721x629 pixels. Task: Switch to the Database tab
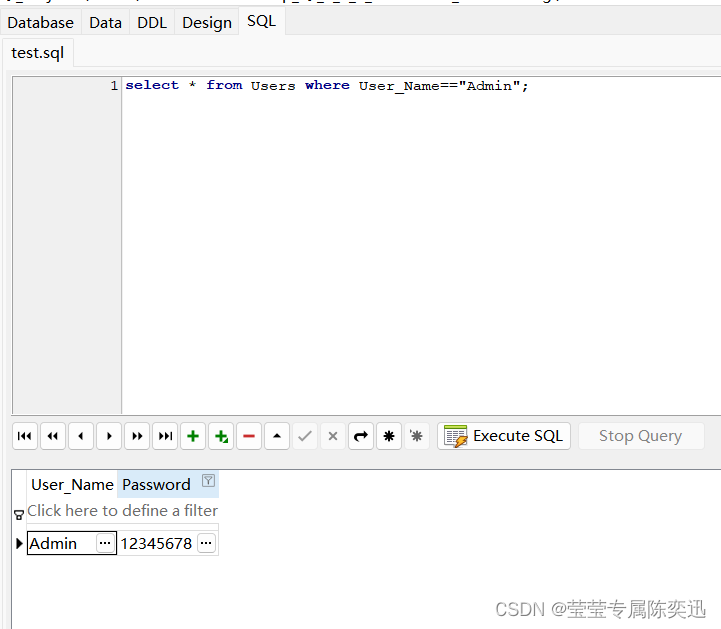[x=40, y=23]
